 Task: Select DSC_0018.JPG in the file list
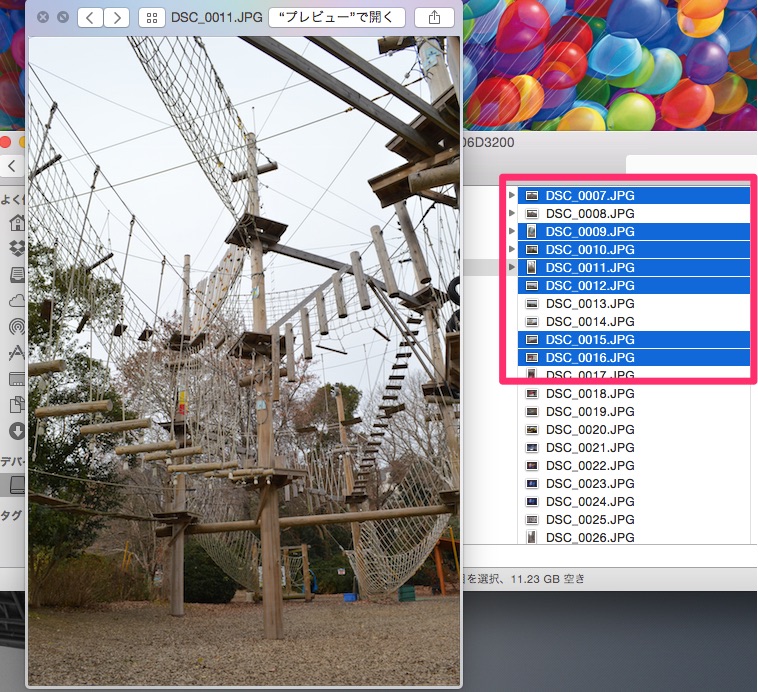pyautogui.click(x=590, y=393)
